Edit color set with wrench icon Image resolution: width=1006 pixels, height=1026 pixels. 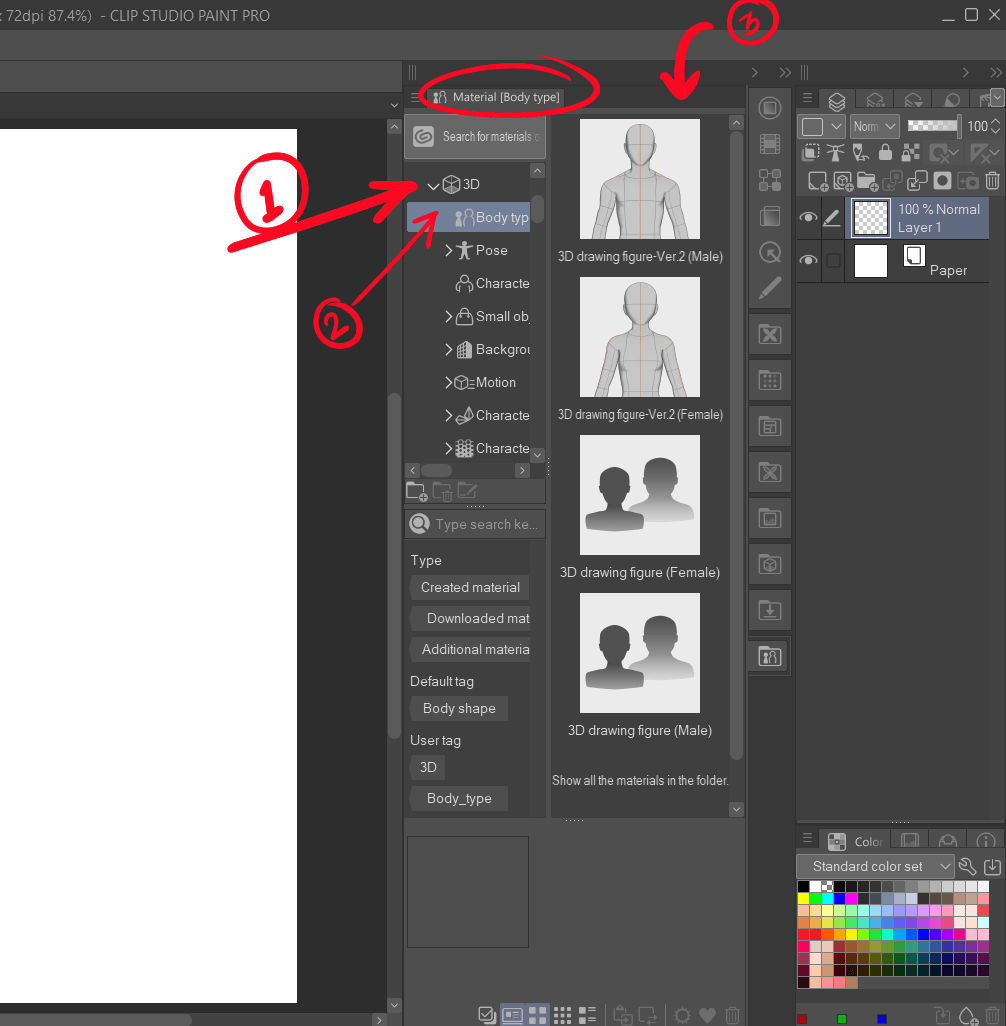coord(967,866)
